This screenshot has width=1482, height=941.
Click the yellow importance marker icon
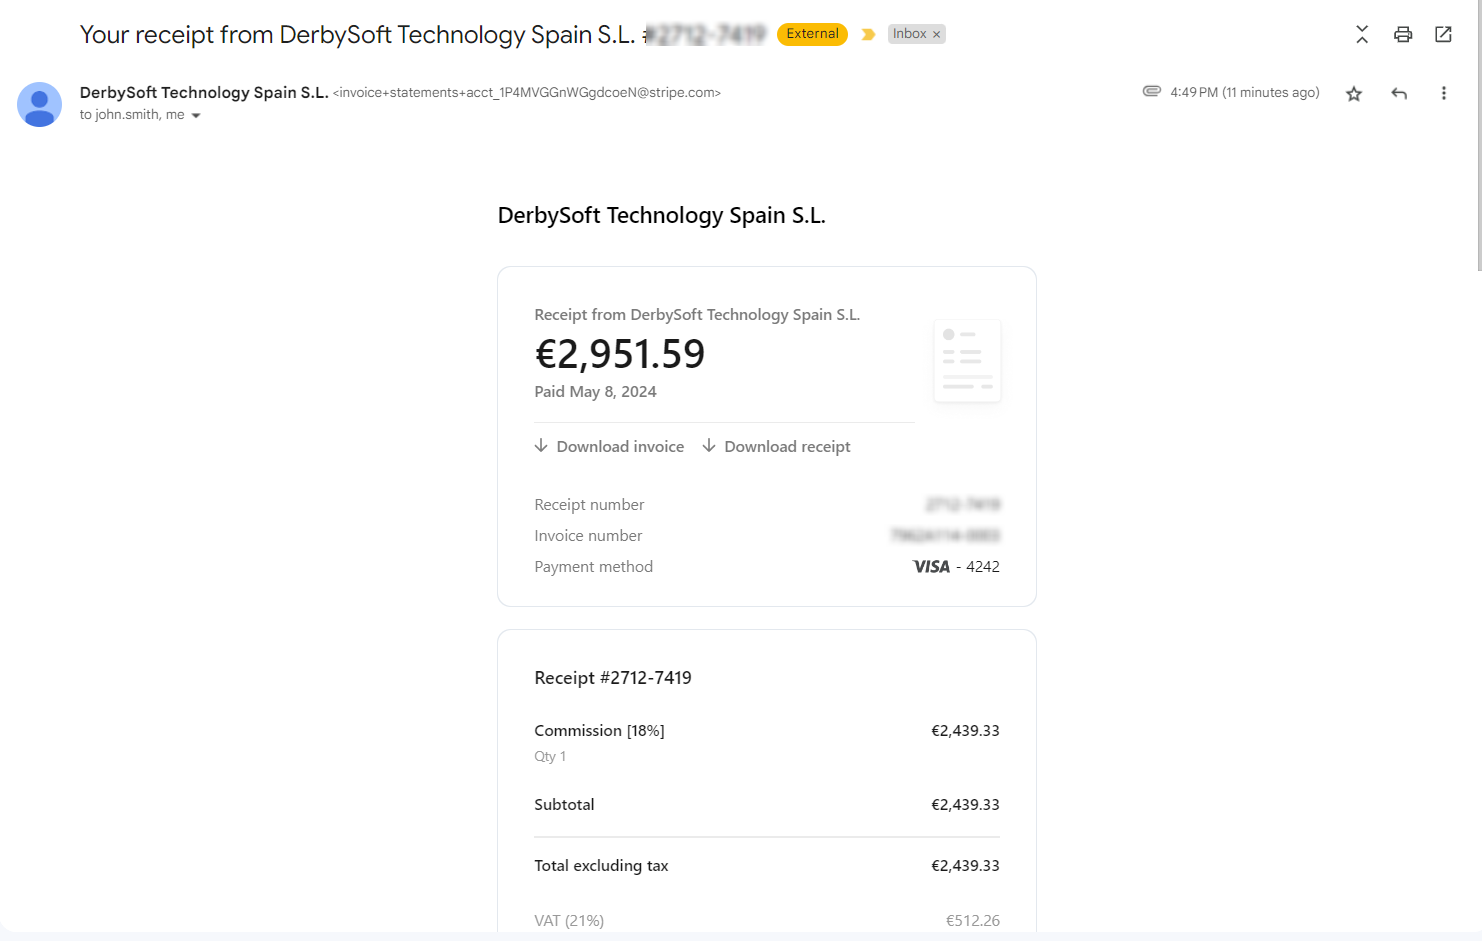(868, 34)
